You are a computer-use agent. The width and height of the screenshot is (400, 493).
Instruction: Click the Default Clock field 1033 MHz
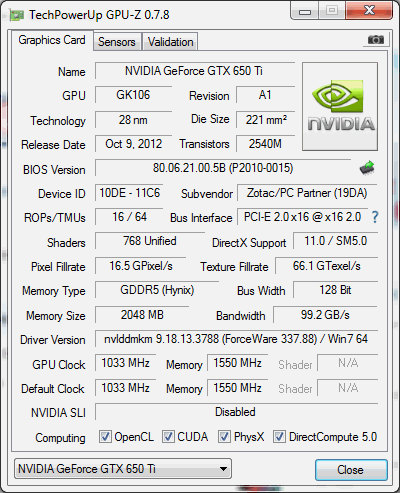pyautogui.click(x=125, y=388)
